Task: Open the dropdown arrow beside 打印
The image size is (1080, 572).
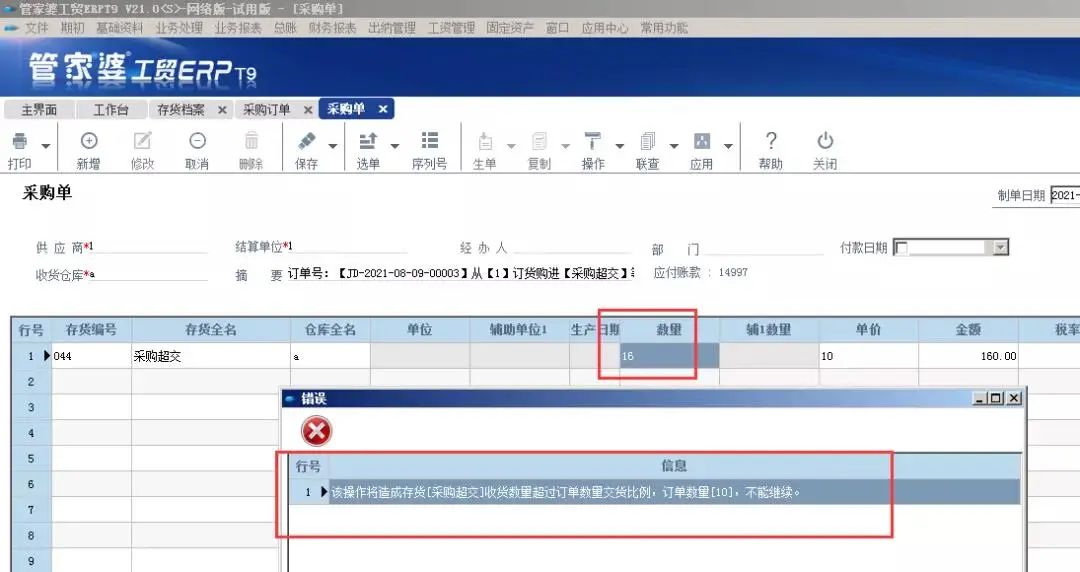Action: (45, 146)
